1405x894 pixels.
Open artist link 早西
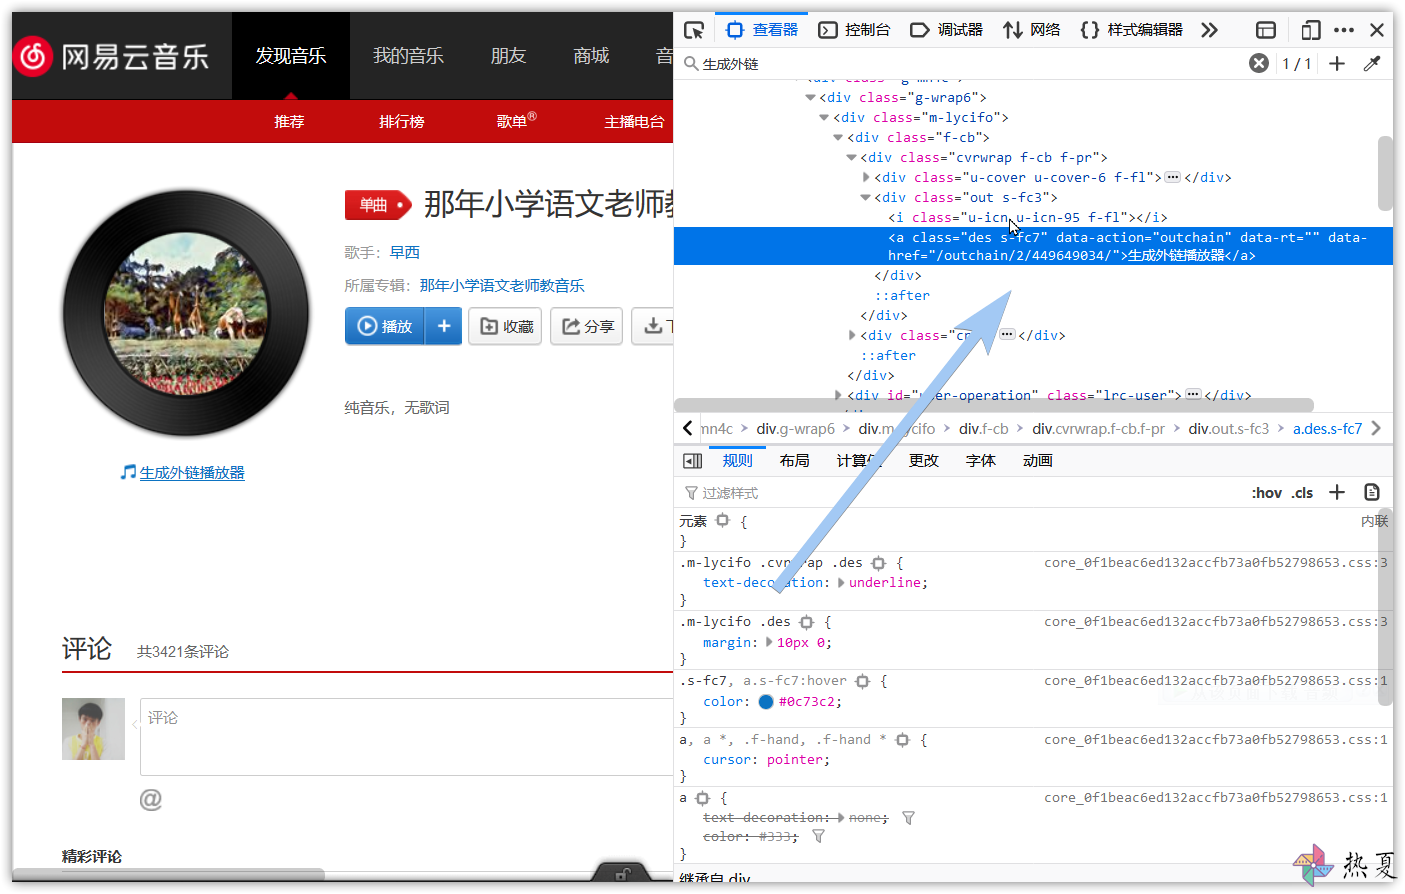point(405,253)
